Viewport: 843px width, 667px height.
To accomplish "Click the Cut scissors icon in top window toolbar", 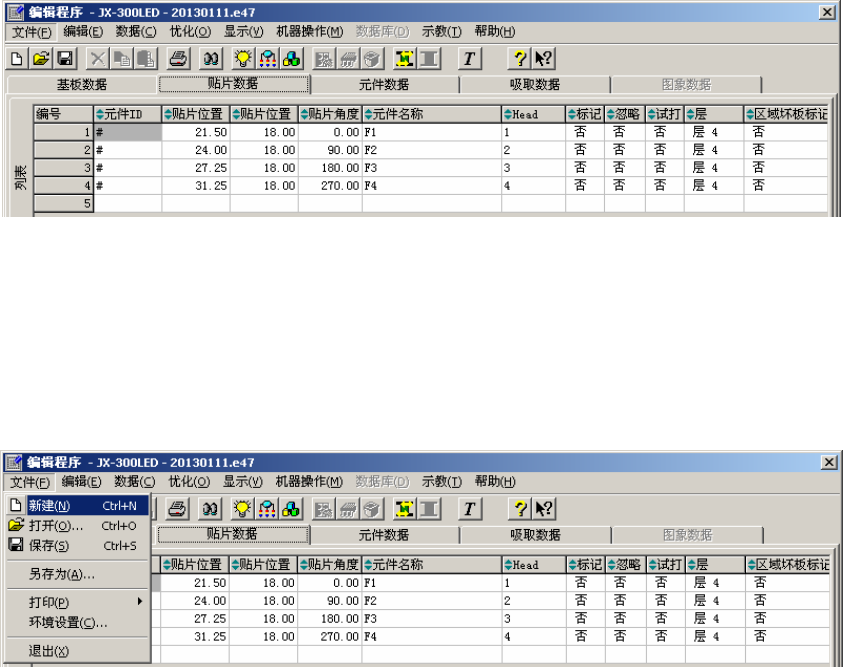I will tap(97, 59).
